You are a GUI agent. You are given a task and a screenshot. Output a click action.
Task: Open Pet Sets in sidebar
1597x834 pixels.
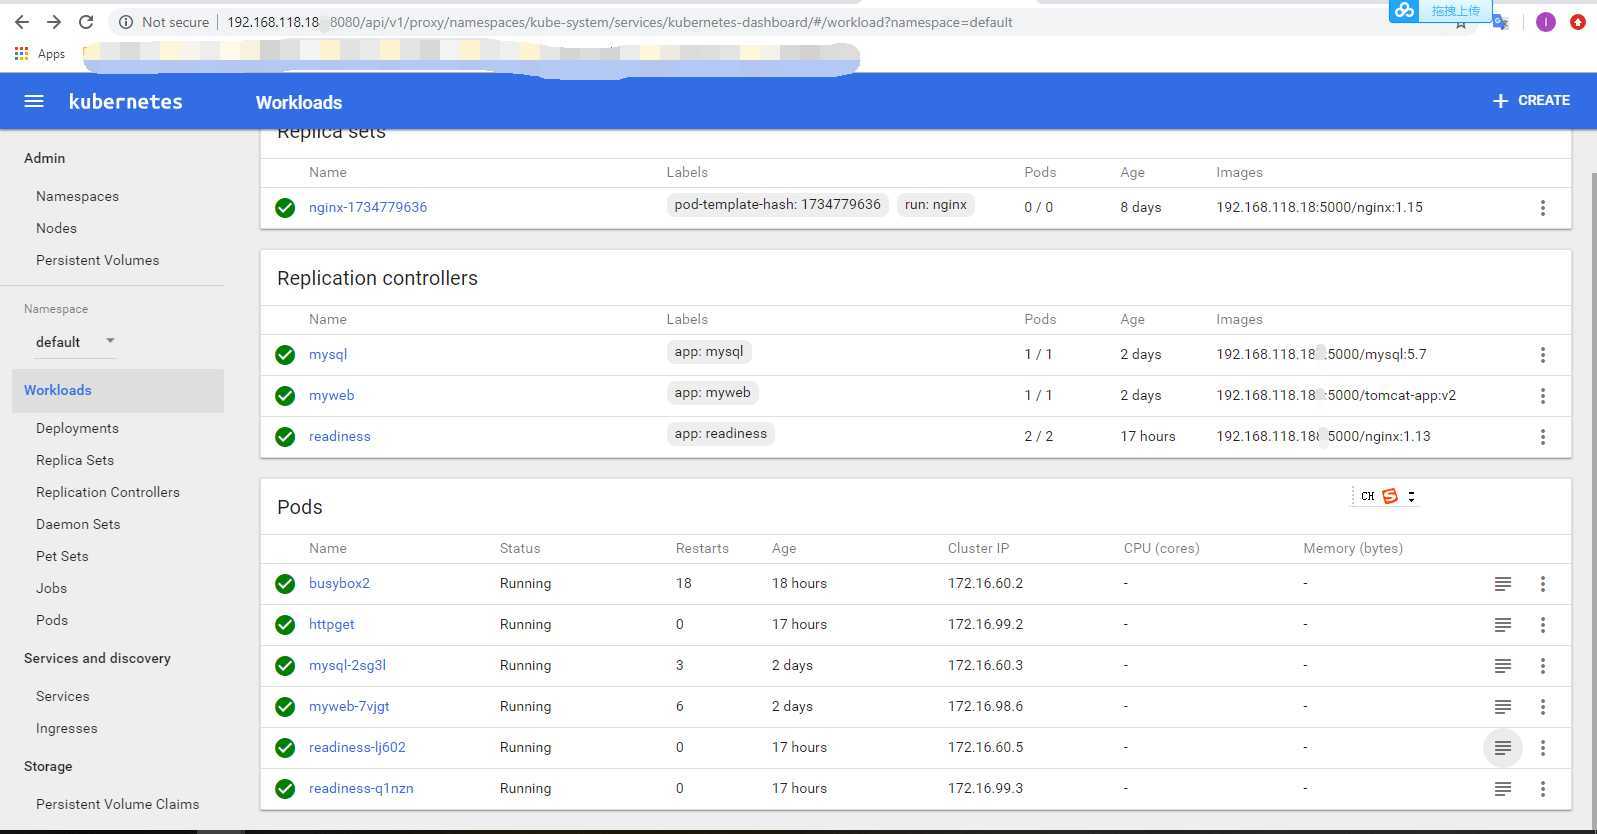62,556
